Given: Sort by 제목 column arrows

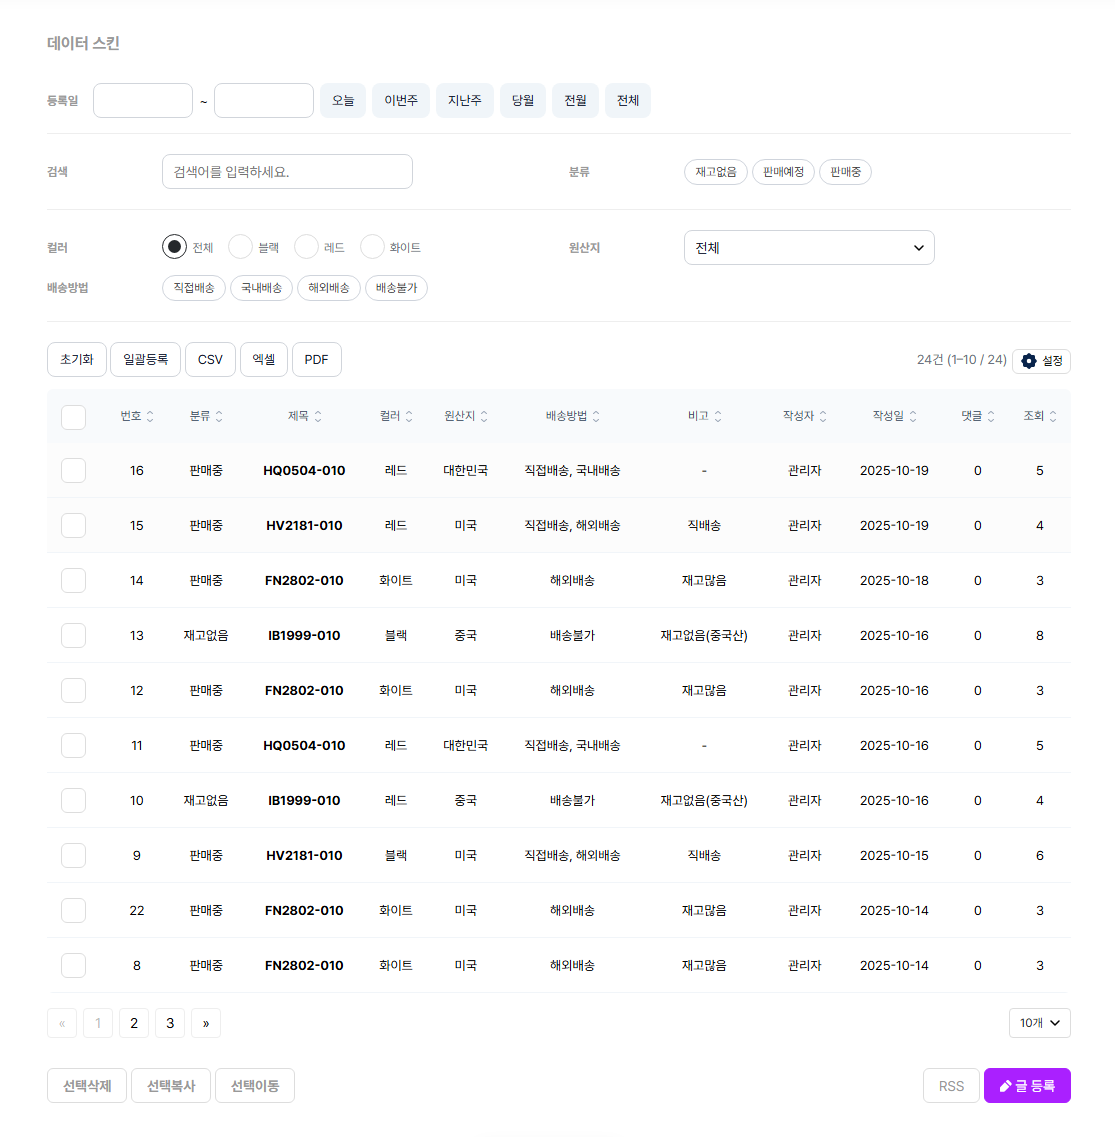Looking at the screenshot, I should [x=318, y=416].
